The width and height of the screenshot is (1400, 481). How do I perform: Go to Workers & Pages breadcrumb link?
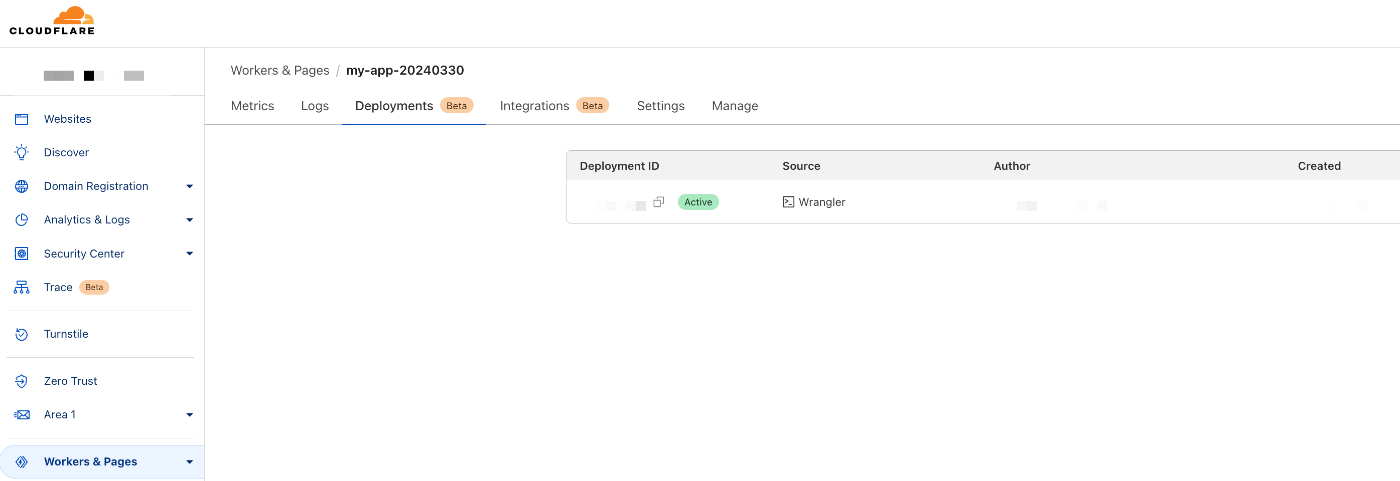pos(280,71)
